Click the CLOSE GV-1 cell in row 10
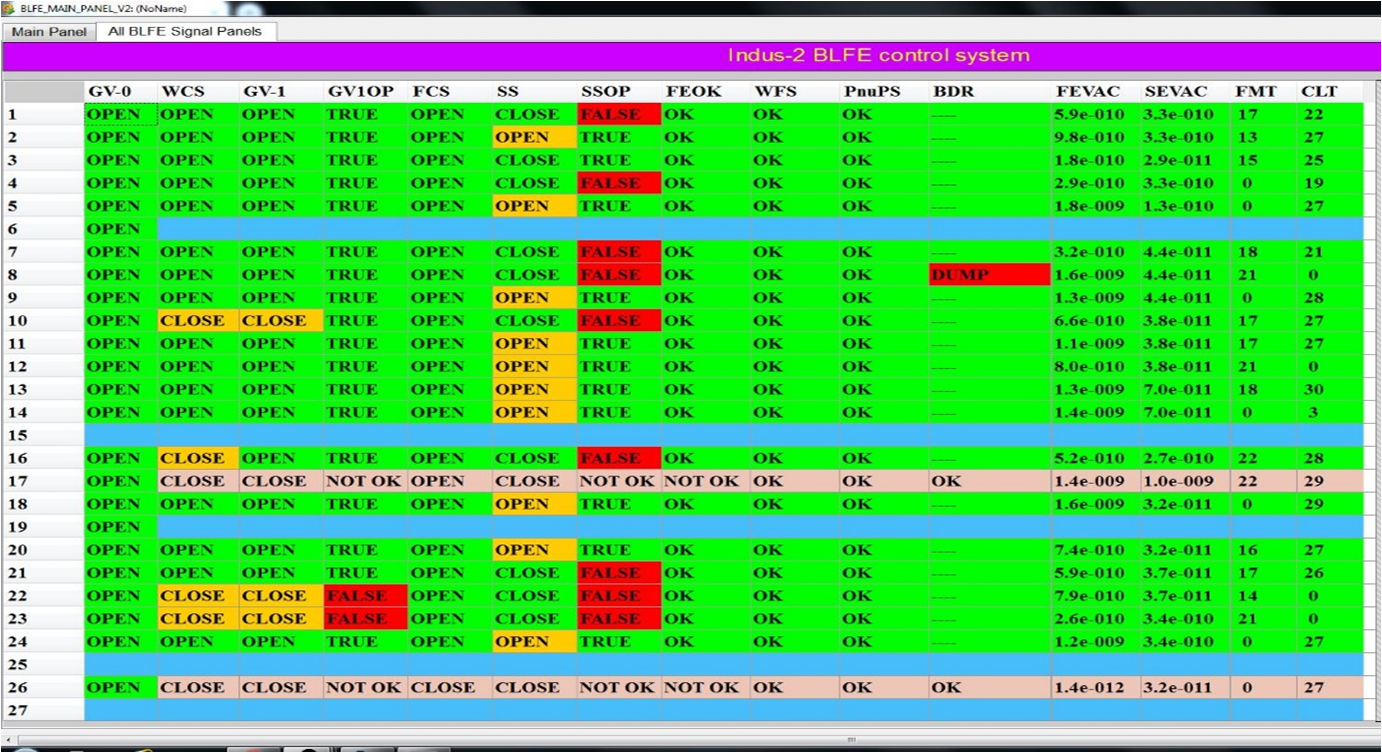Viewport: 1382px width, 753px height. coord(281,321)
